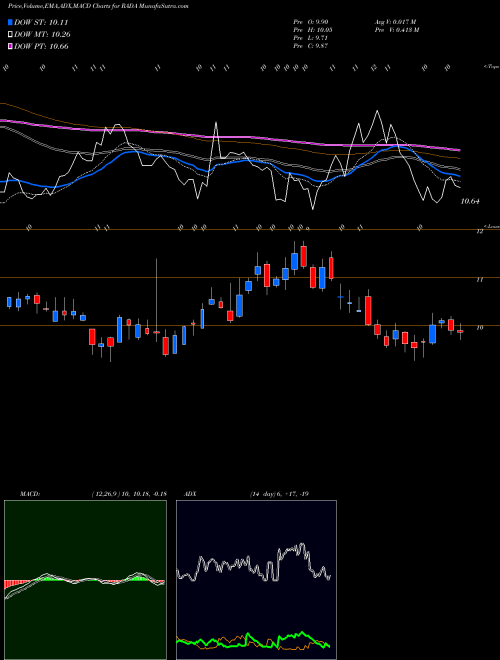Screen dimensions: 500x660
Task: Click the 'Pre O: 9.90' value
Action: click(311, 22)
